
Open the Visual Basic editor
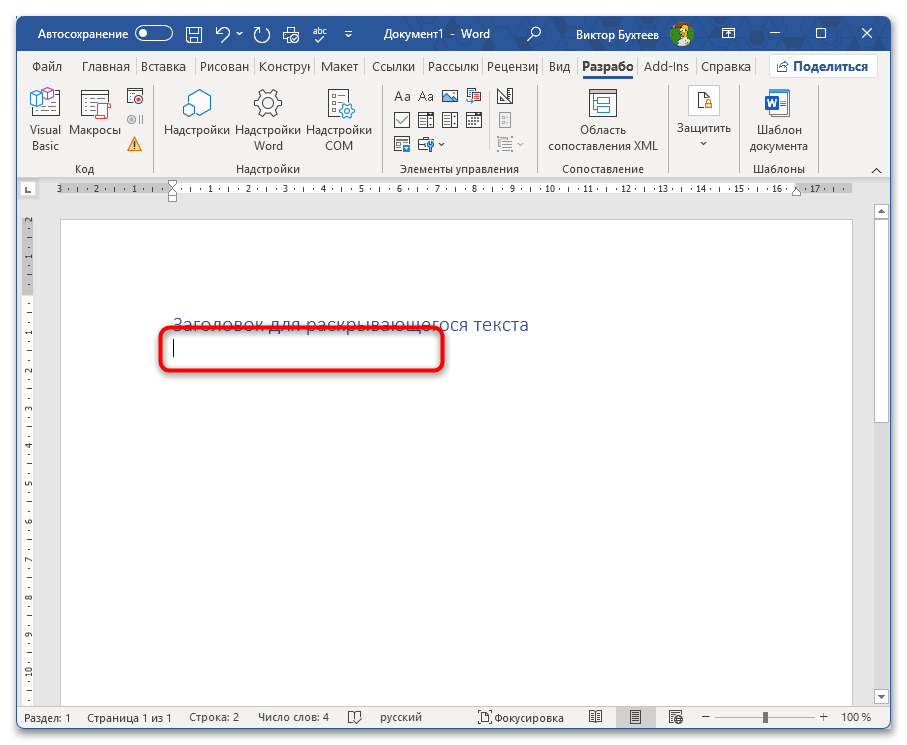(45, 120)
